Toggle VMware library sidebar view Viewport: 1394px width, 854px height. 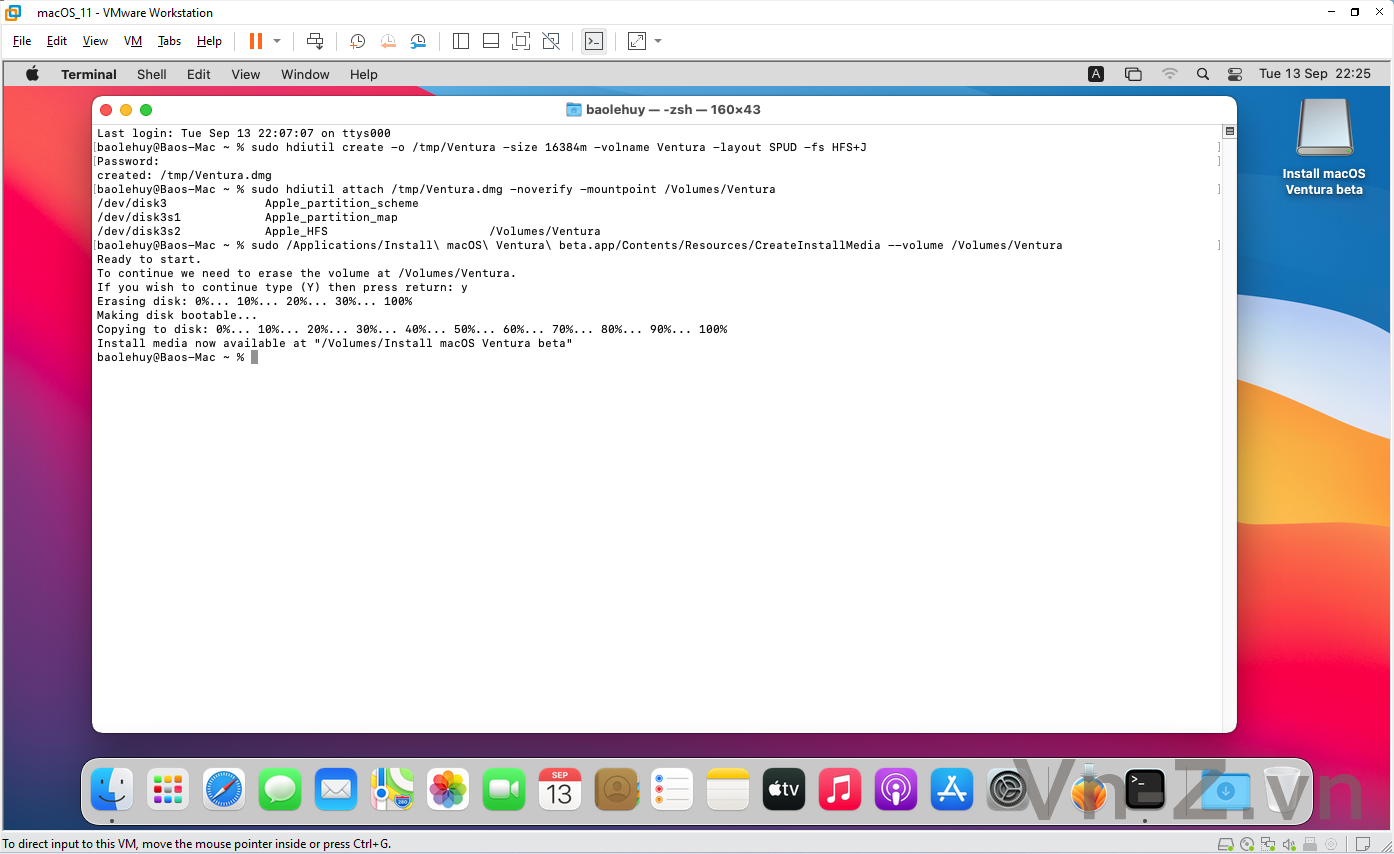[x=461, y=41]
